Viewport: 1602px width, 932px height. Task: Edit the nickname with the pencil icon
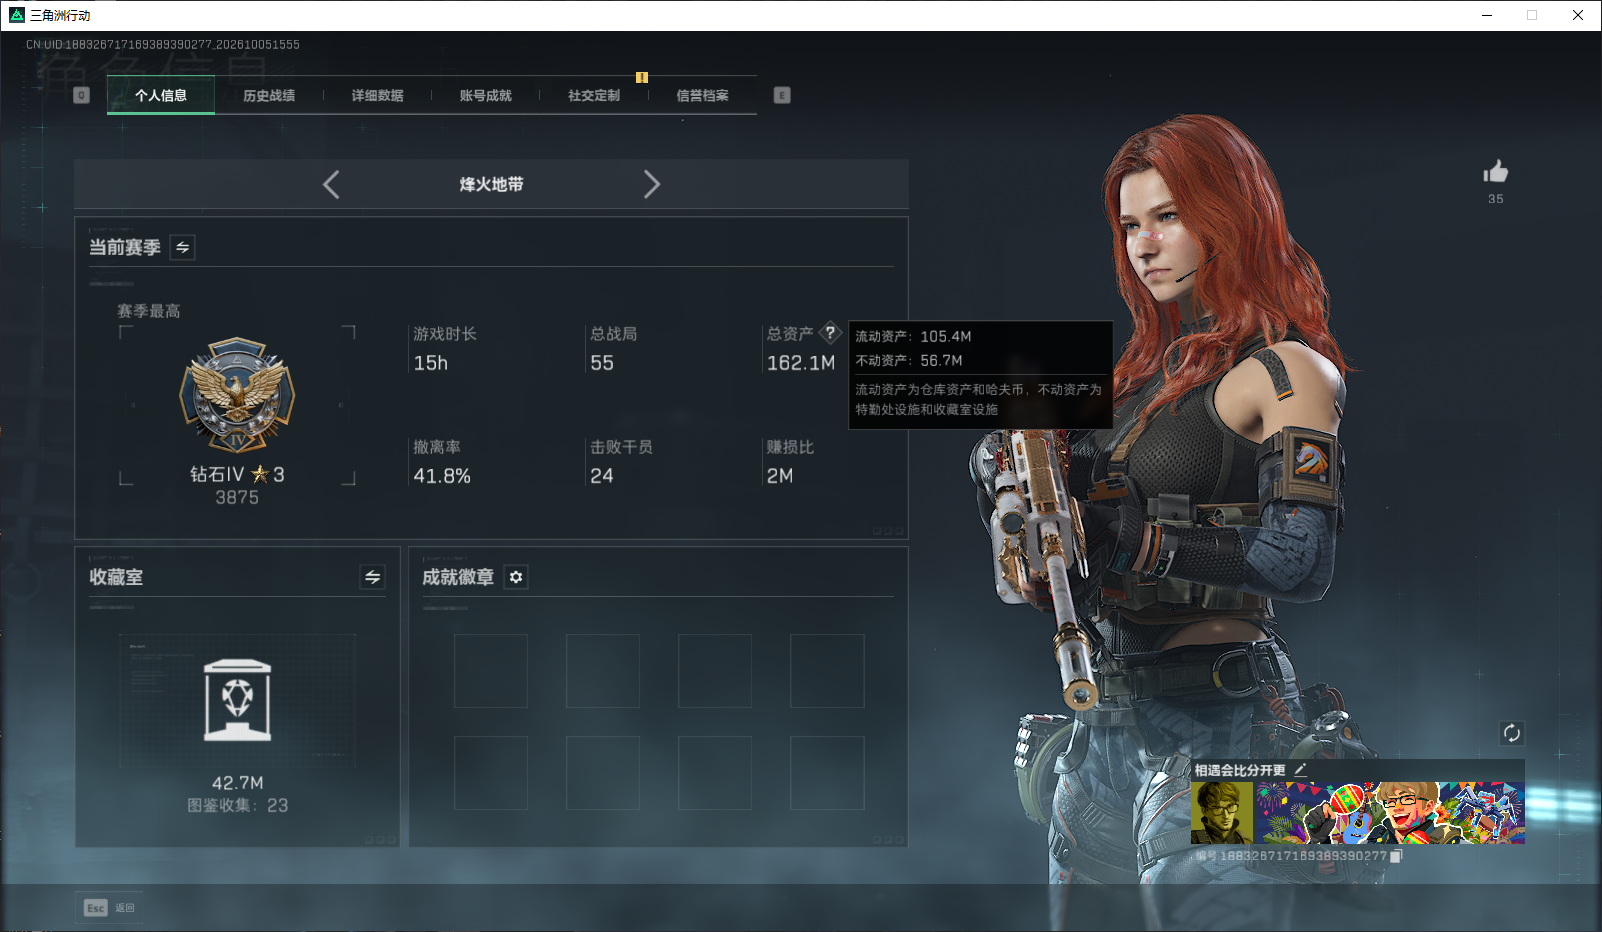[1300, 770]
